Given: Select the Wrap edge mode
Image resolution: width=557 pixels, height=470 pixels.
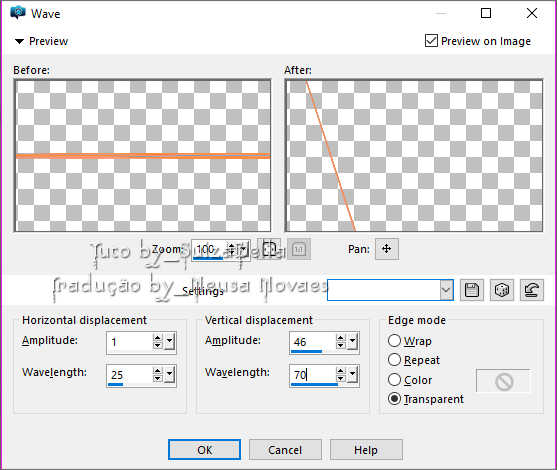Looking at the screenshot, I should (394, 341).
